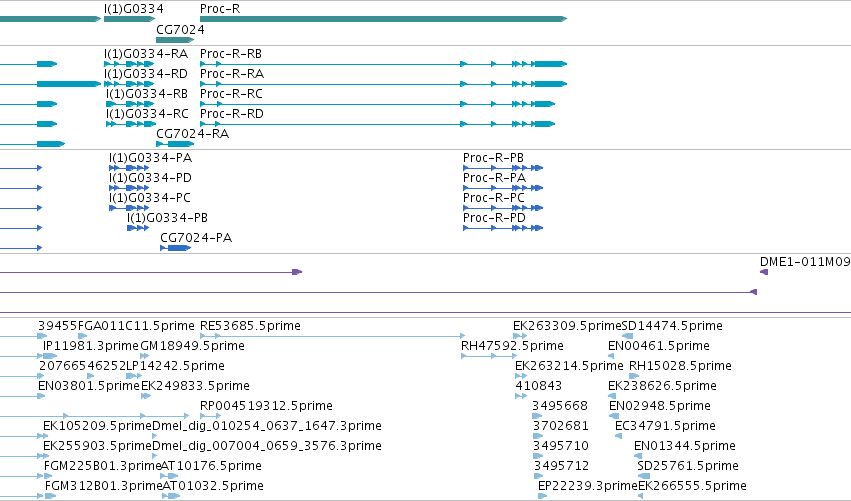Select the Proc-R-RC transcript label
This screenshot has height=501, width=851.
click(x=231, y=94)
